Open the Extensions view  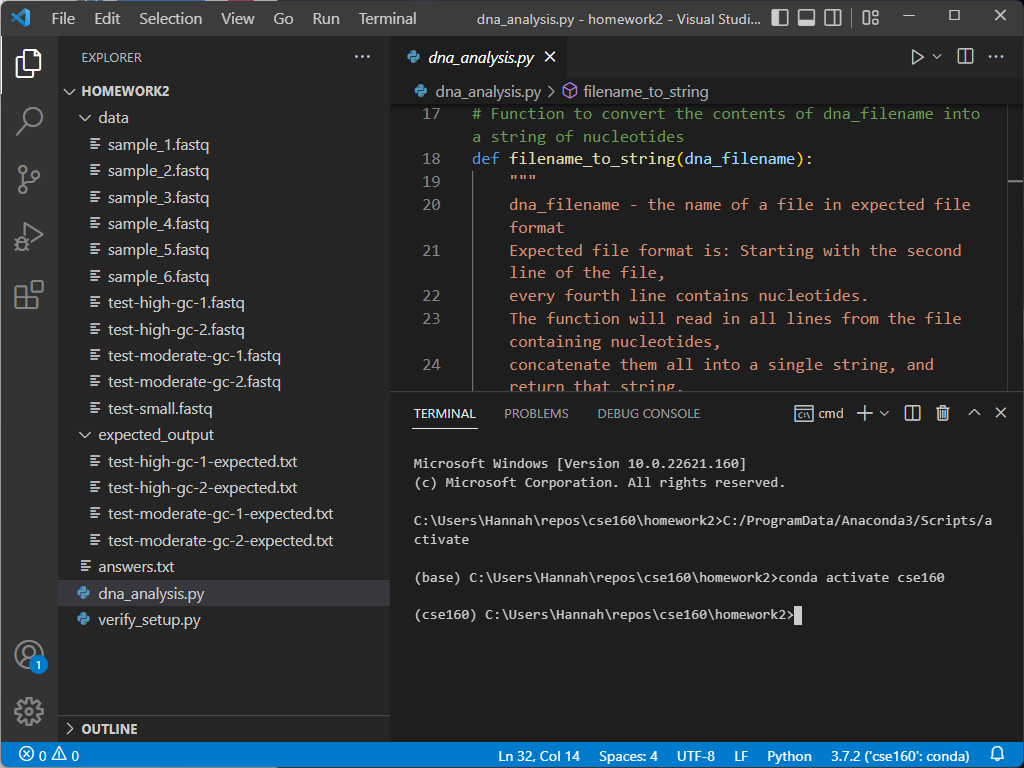coord(29,295)
